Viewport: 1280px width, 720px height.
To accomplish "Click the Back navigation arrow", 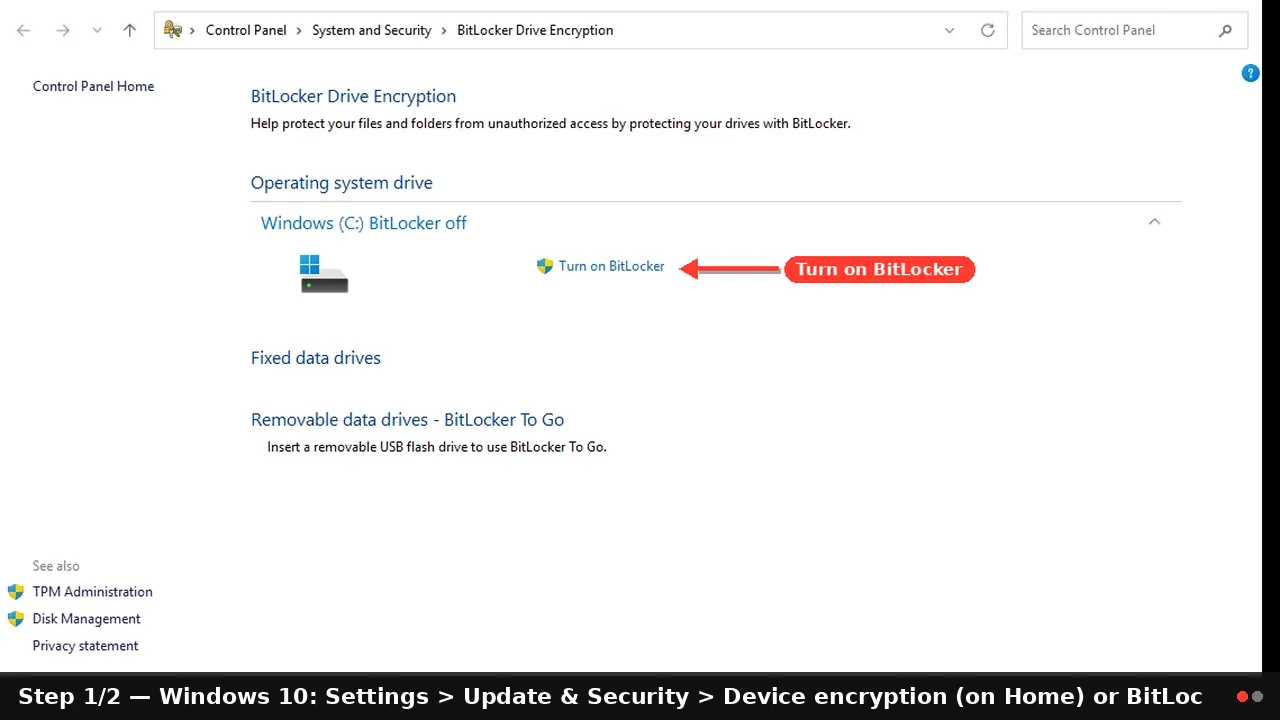I will pyautogui.click(x=24, y=31).
